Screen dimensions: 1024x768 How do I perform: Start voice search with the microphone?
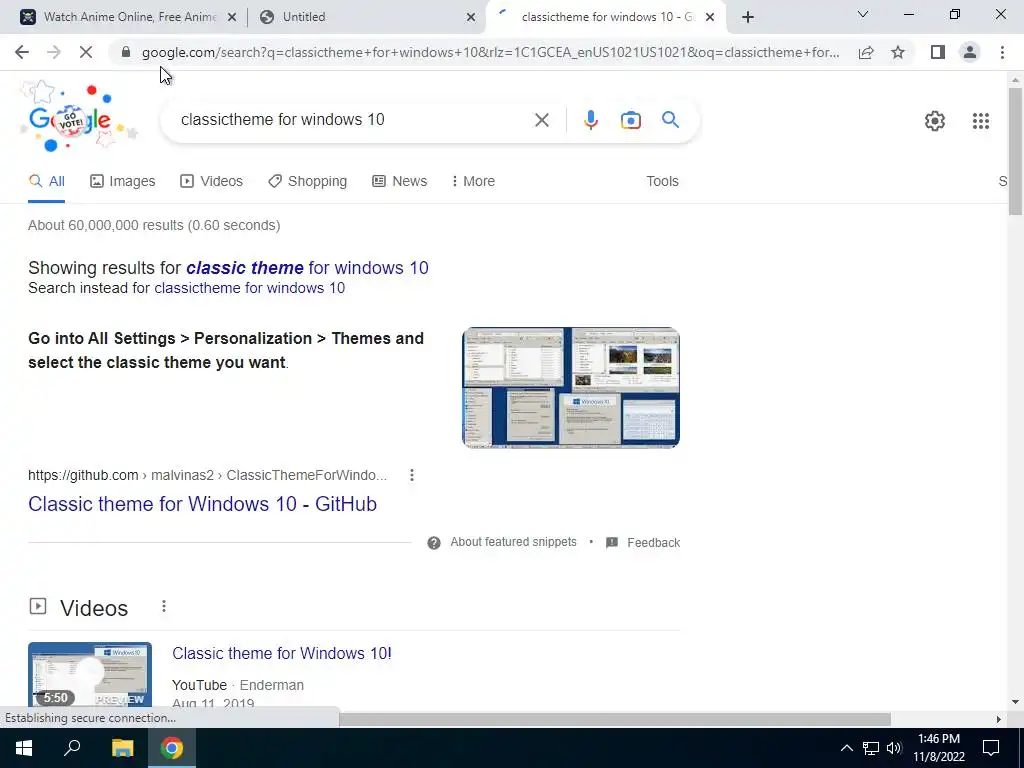(x=590, y=120)
